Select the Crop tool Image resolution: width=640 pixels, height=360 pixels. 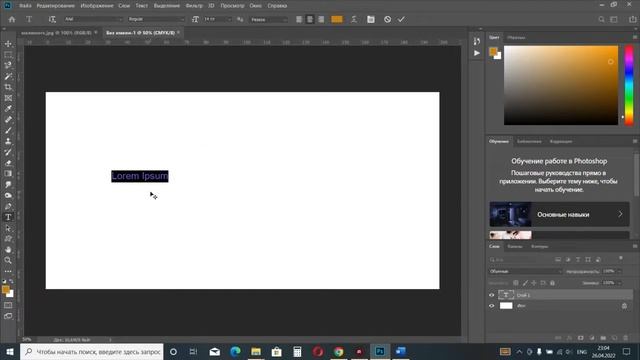[x=8, y=87]
